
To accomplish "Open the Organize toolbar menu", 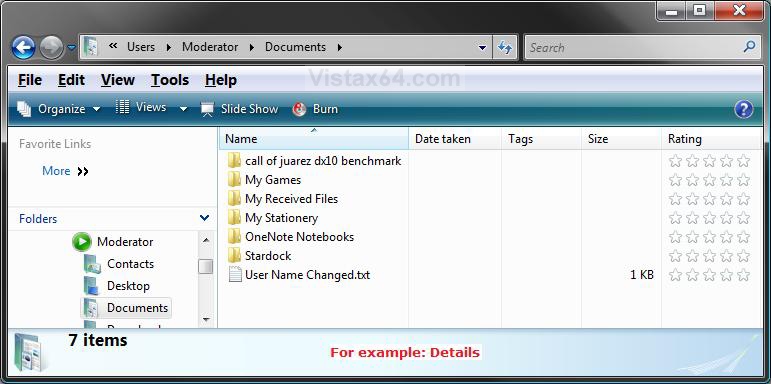I will point(59,109).
